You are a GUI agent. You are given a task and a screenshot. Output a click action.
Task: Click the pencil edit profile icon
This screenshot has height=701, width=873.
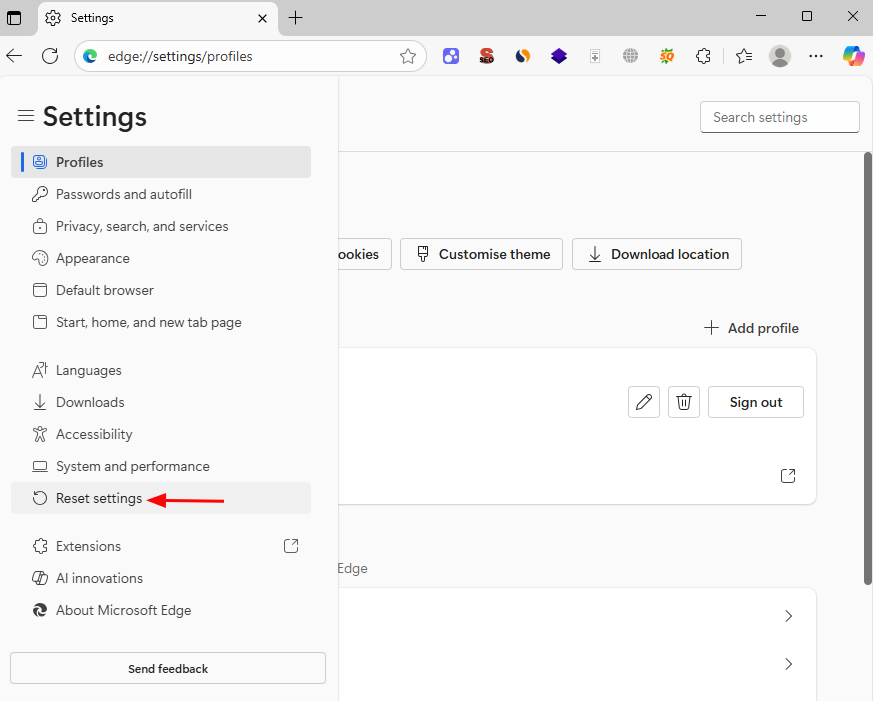point(644,402)
